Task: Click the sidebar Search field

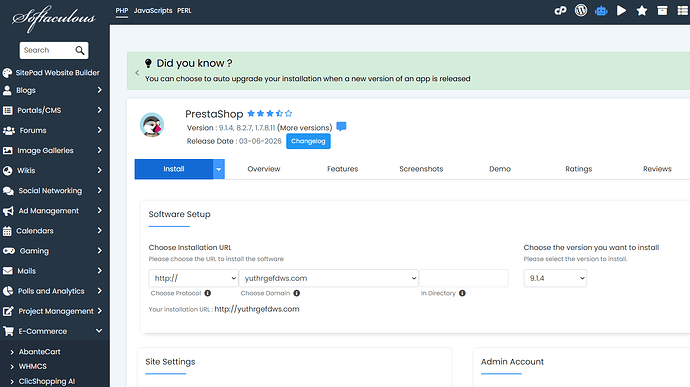Action: 48,50
